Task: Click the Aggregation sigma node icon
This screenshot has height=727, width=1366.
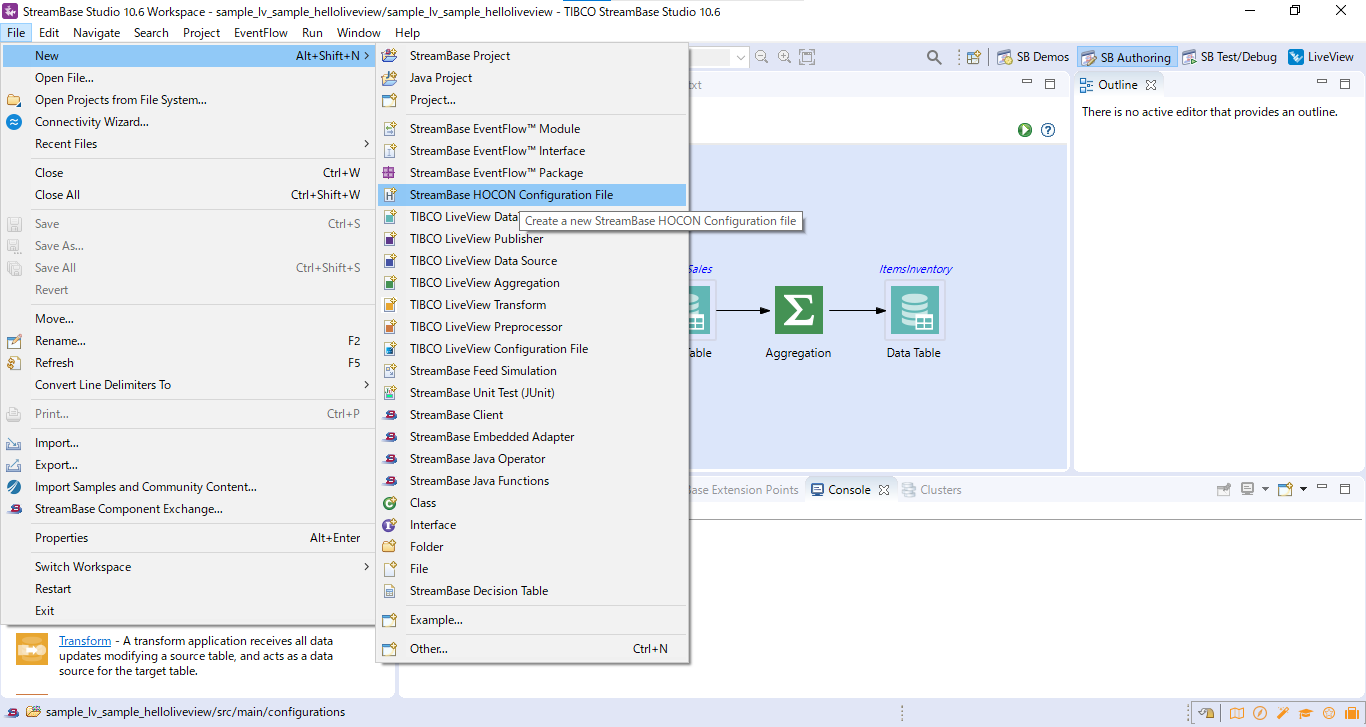Action: point(798,310)
